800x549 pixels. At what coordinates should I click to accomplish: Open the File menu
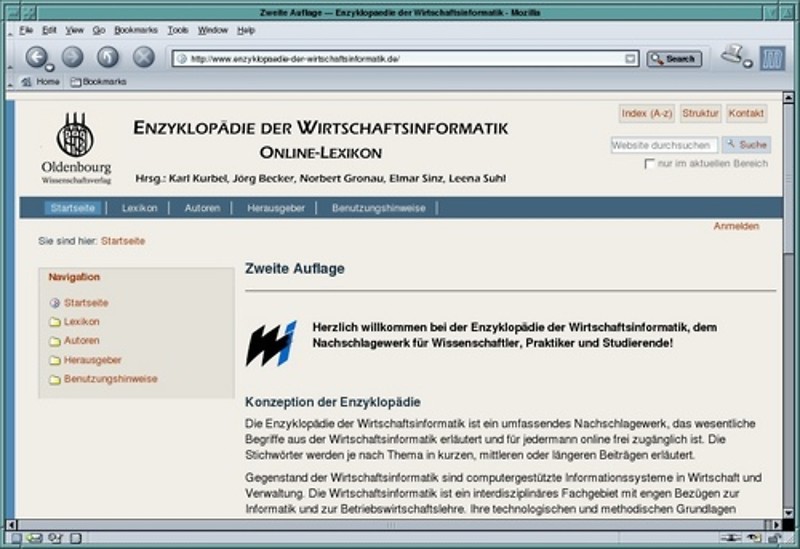[26, 30]
